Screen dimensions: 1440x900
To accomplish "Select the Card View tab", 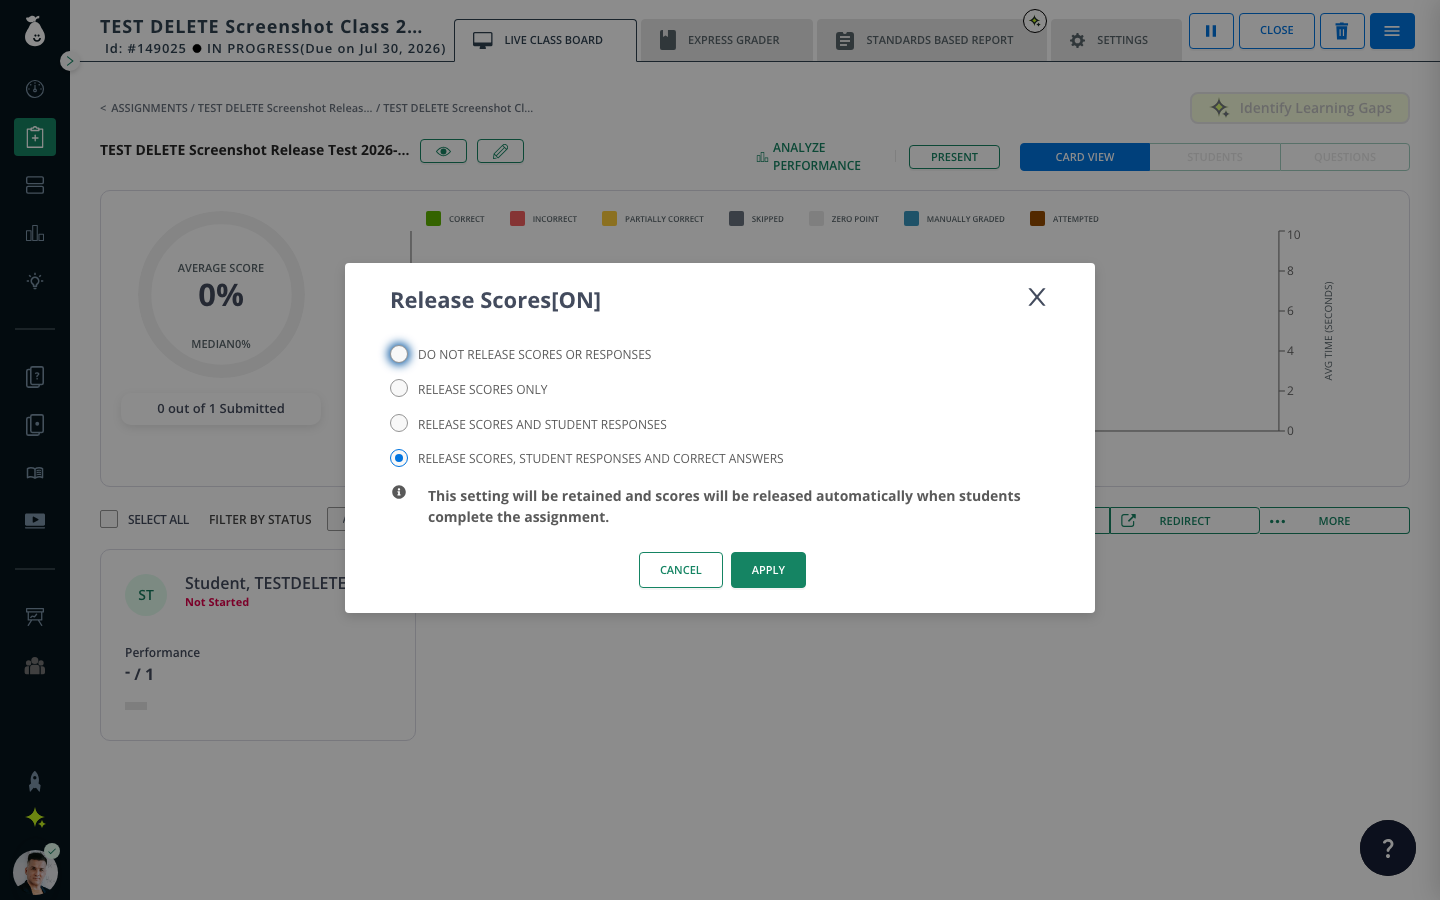I will 1085,157.
